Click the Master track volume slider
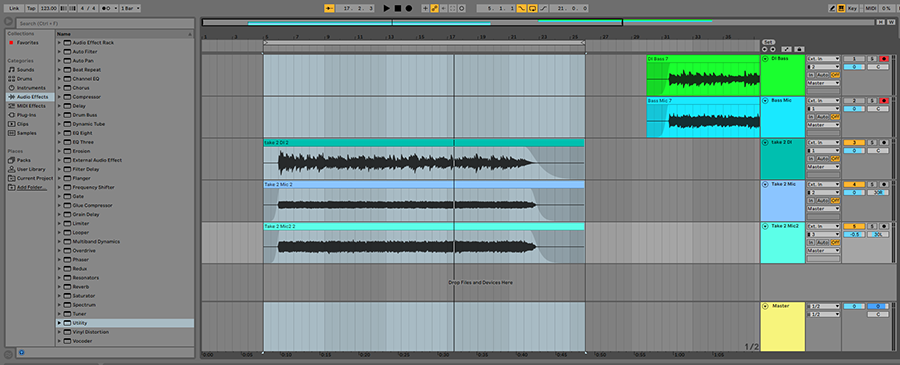 (854, 306)
